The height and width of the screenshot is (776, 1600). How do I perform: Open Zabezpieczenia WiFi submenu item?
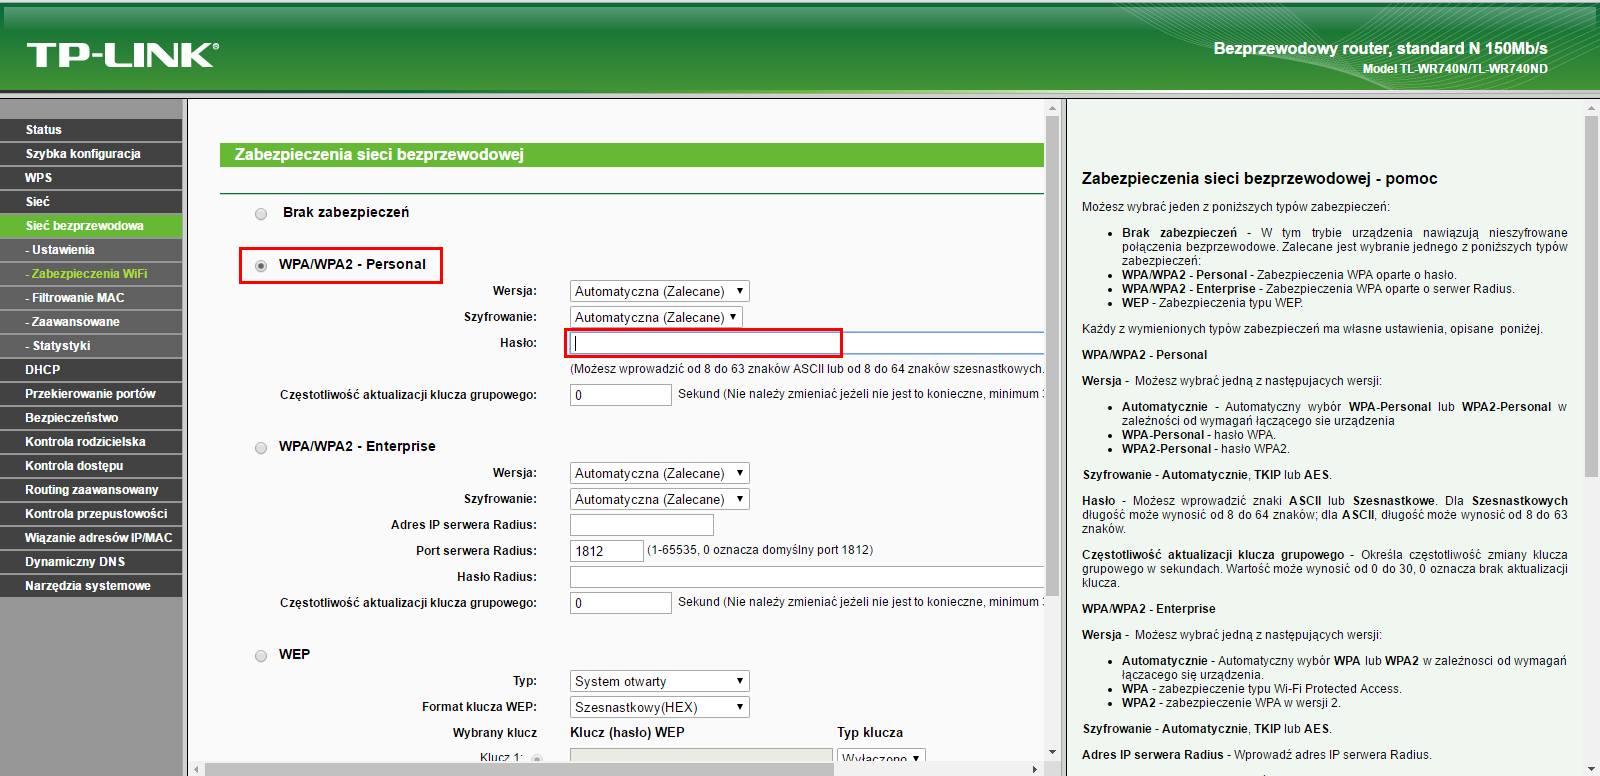(91, 274)
